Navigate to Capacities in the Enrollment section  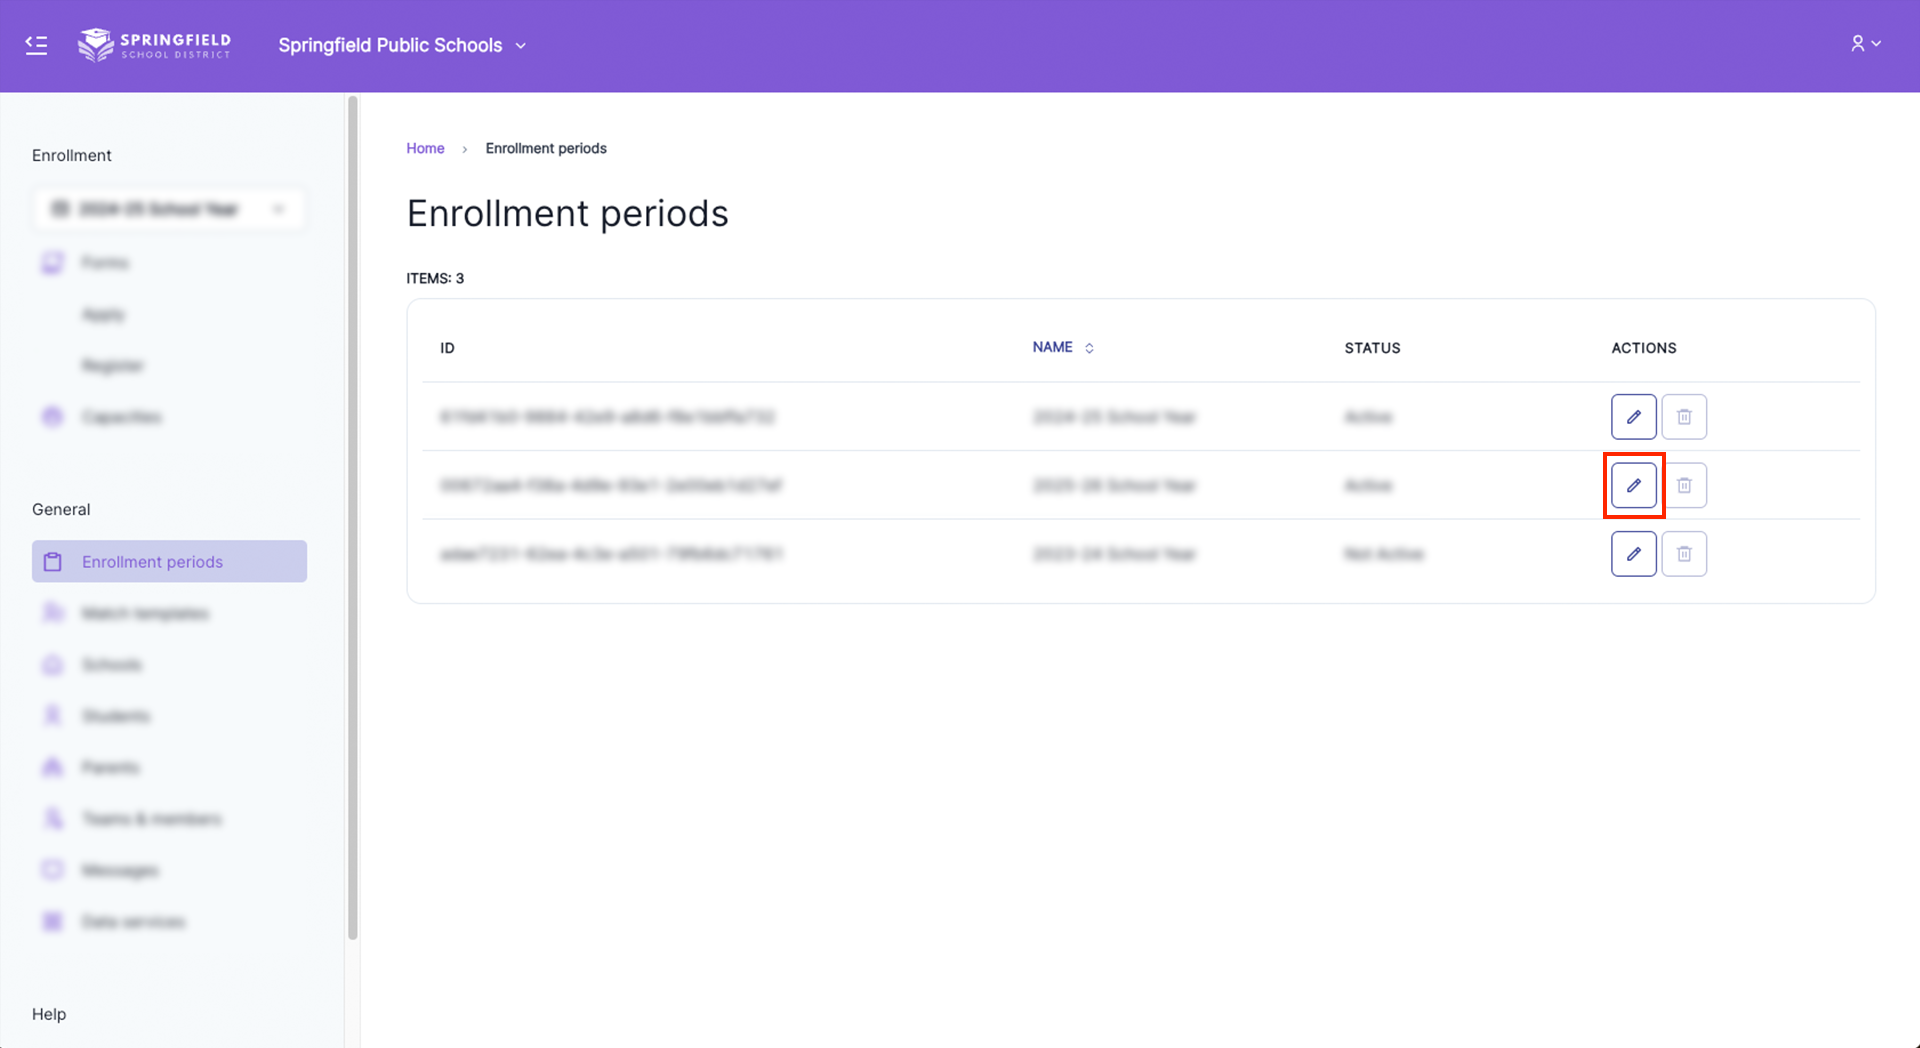tap(121, 417)
